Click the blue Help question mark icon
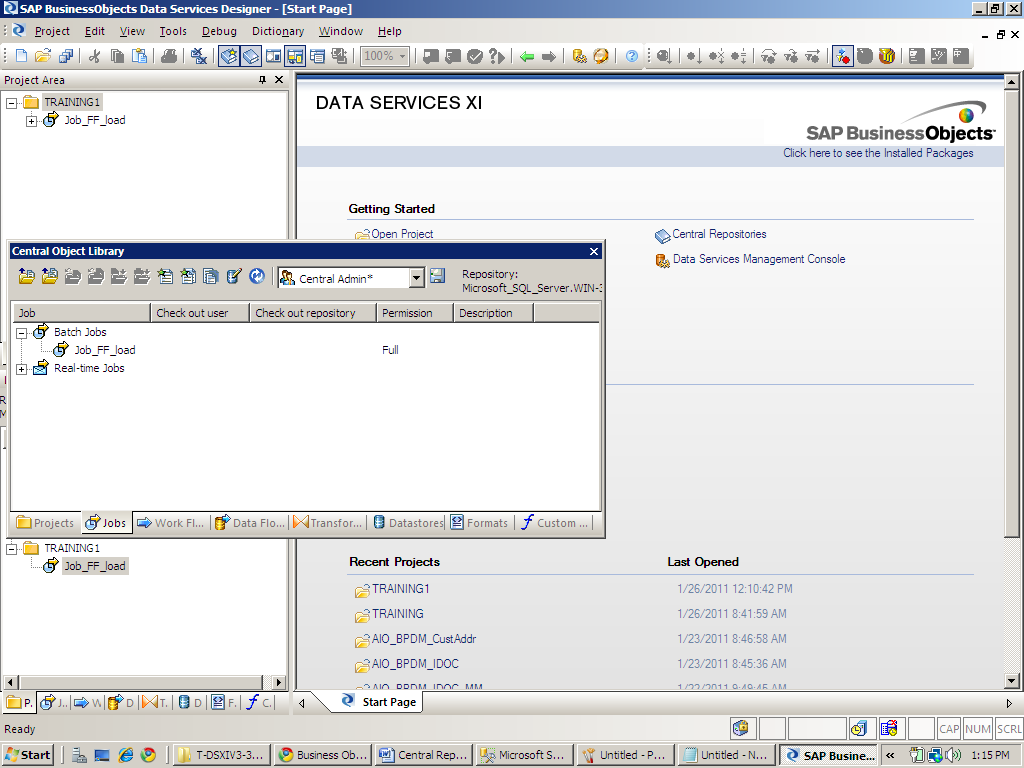 point(632,56)
